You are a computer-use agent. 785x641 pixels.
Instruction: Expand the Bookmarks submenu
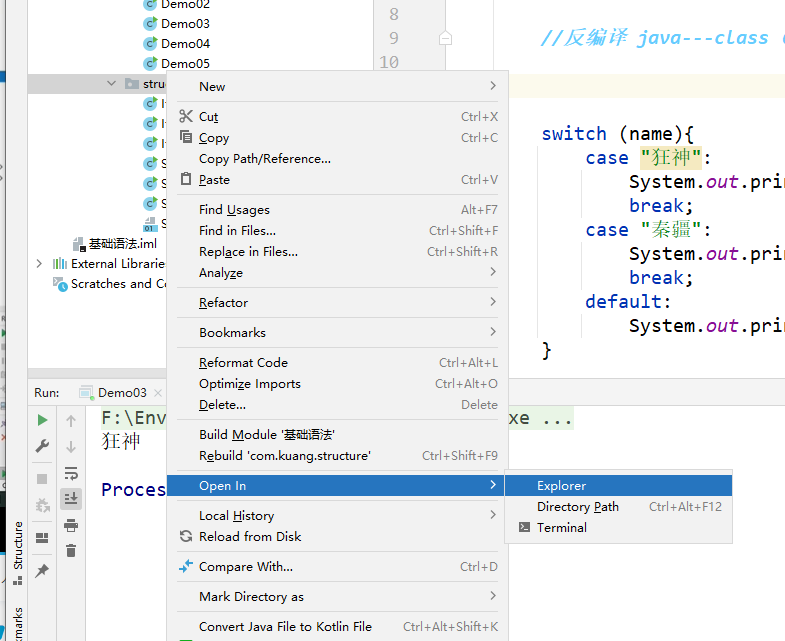coord(337,333)
